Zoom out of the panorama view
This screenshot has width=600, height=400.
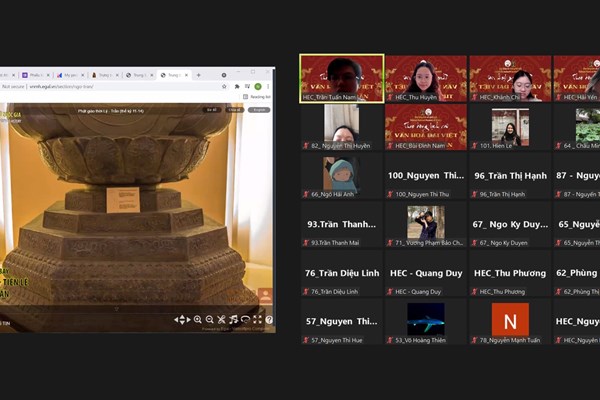point(209,320)
